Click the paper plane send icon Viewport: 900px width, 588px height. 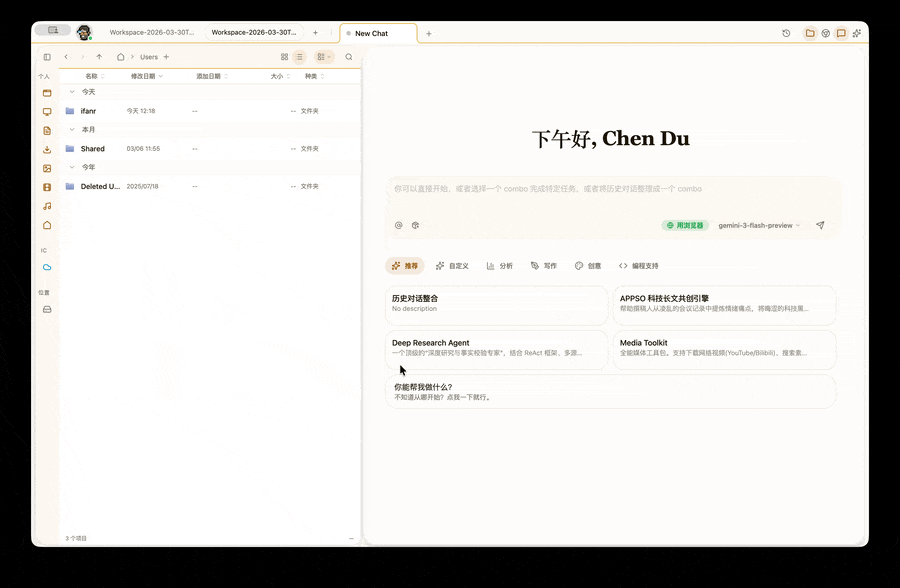820,225
